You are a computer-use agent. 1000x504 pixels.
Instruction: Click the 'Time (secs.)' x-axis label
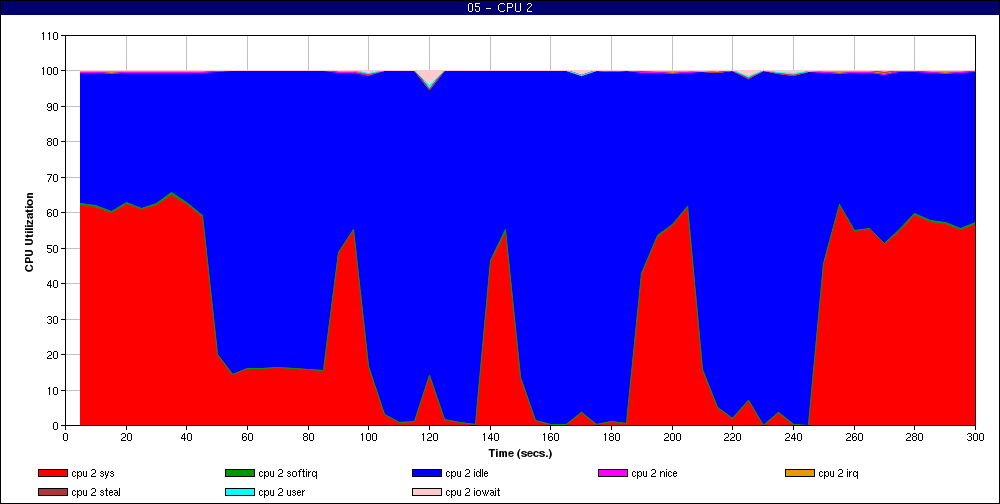click(x=520, y=454)
